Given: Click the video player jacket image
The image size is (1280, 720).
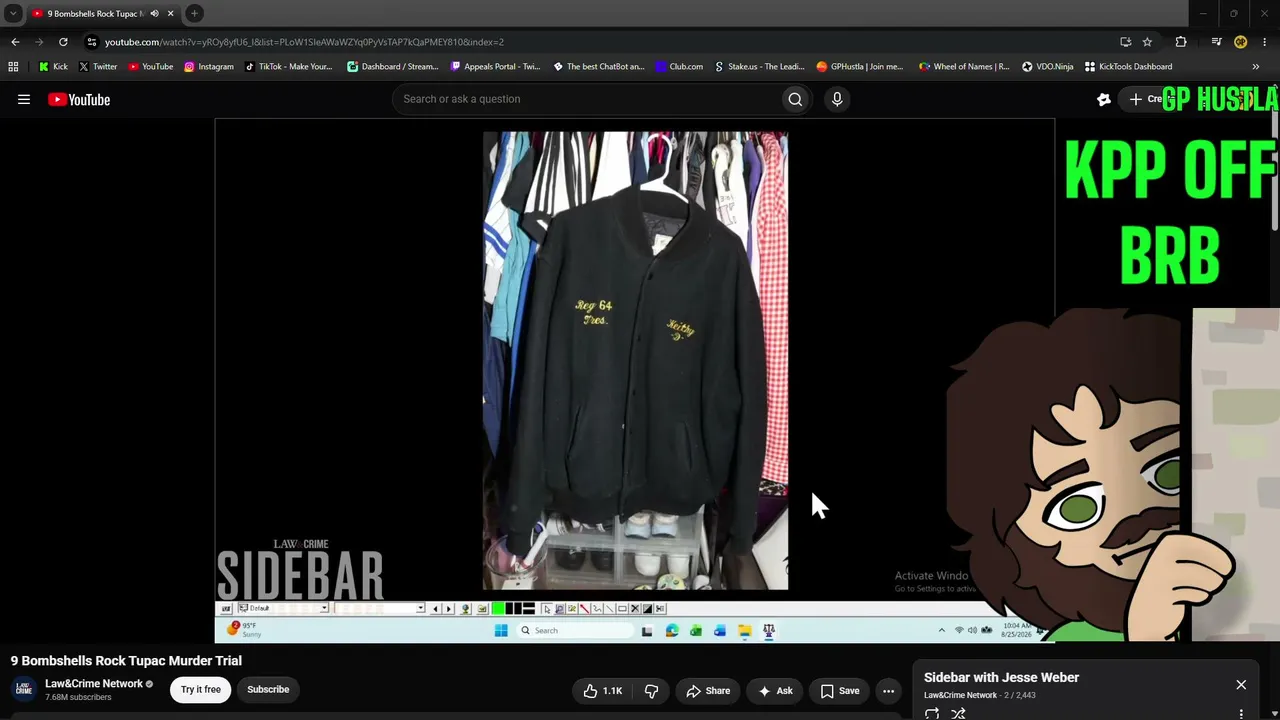Looking at the screenshot, I should click(x=635, y=360).
